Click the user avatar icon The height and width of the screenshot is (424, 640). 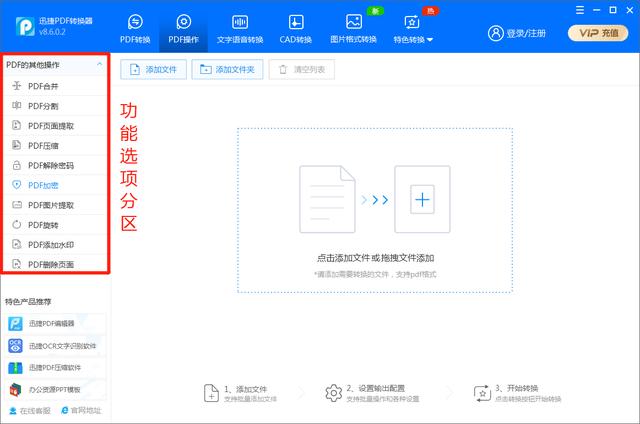tap(496, 33)
